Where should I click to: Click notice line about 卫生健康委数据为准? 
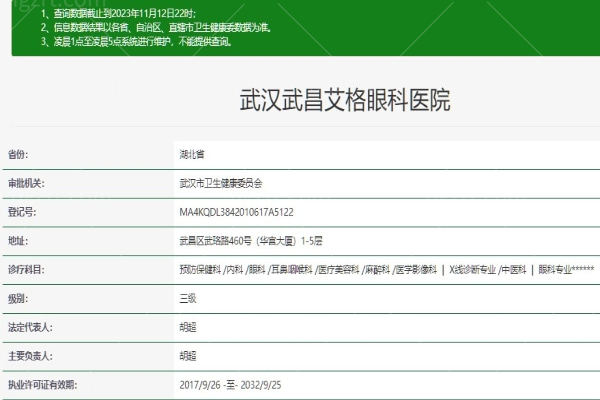156,28
